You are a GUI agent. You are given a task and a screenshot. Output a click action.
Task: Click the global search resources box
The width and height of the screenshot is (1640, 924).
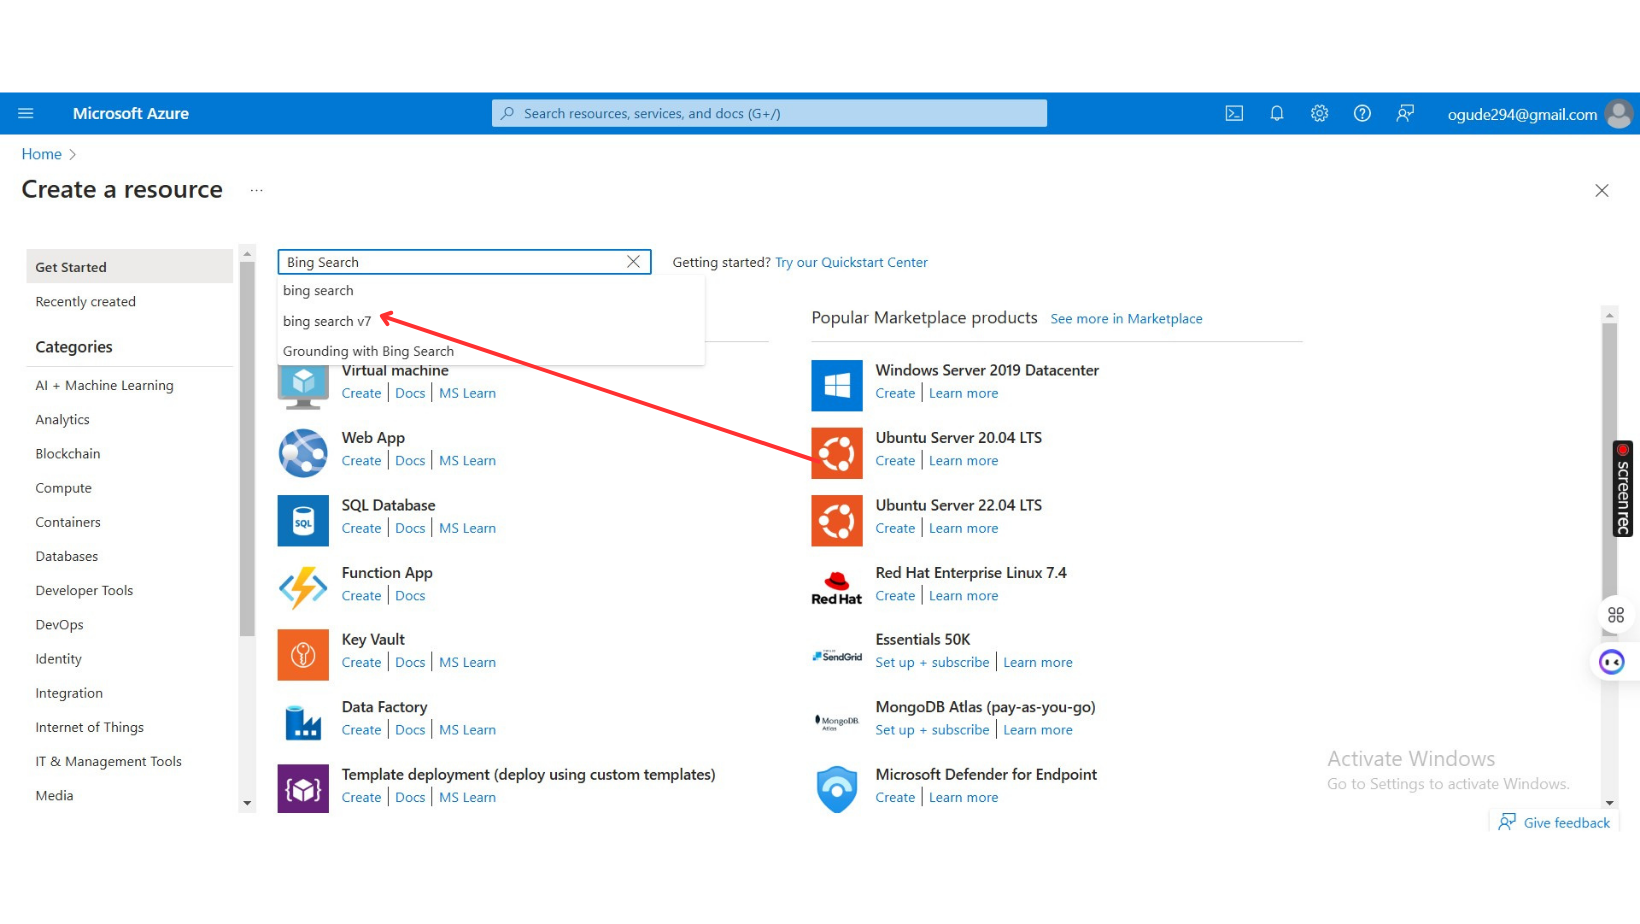pos(769,114)
